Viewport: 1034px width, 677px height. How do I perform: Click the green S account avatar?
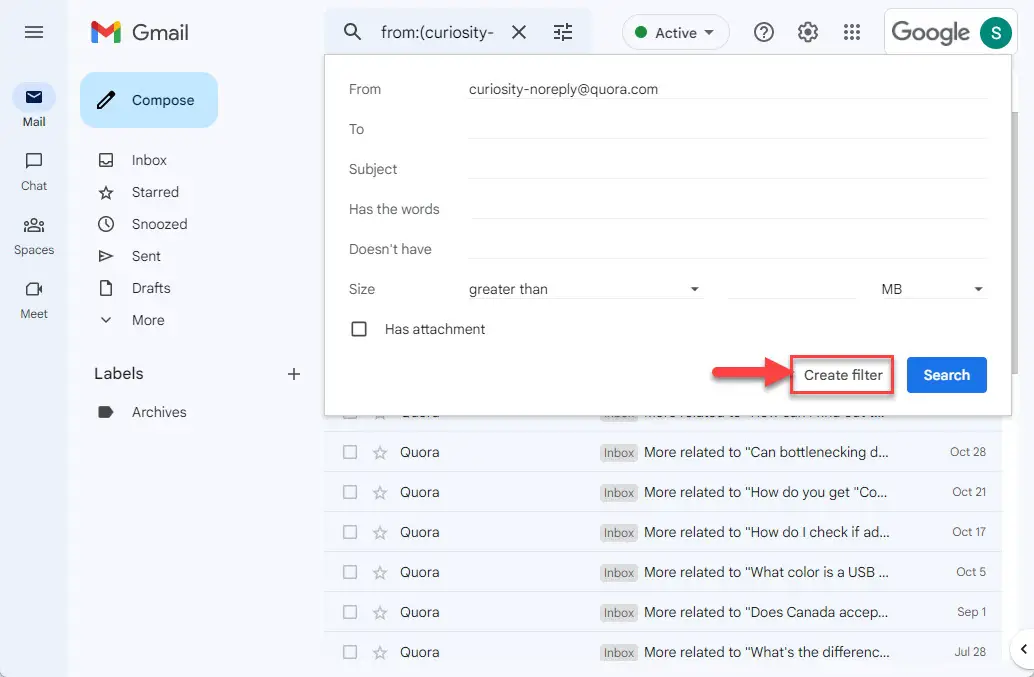995,32
